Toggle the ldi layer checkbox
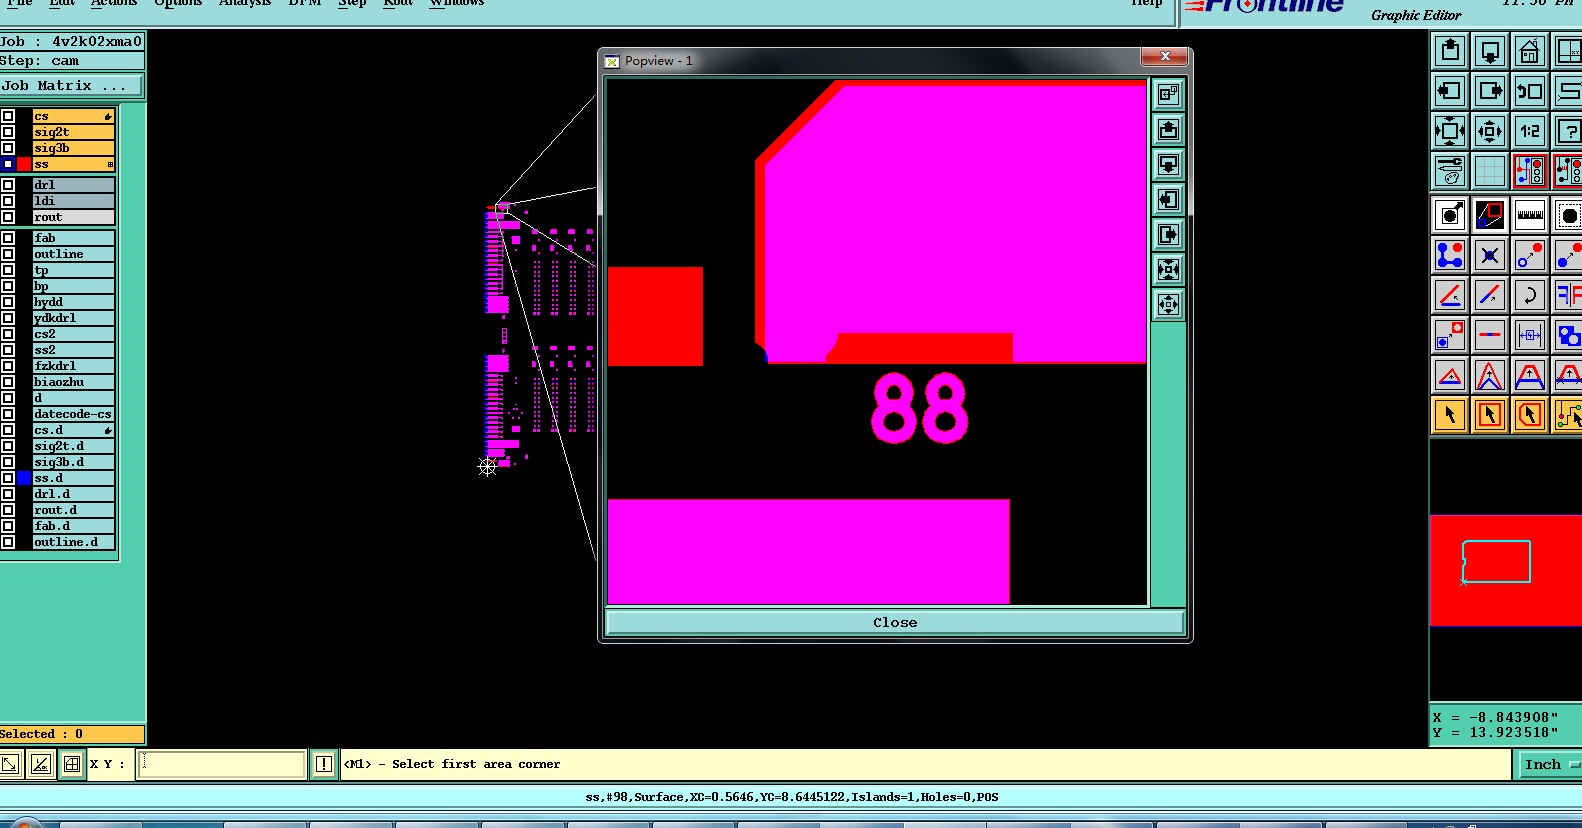 click(8, 201)
